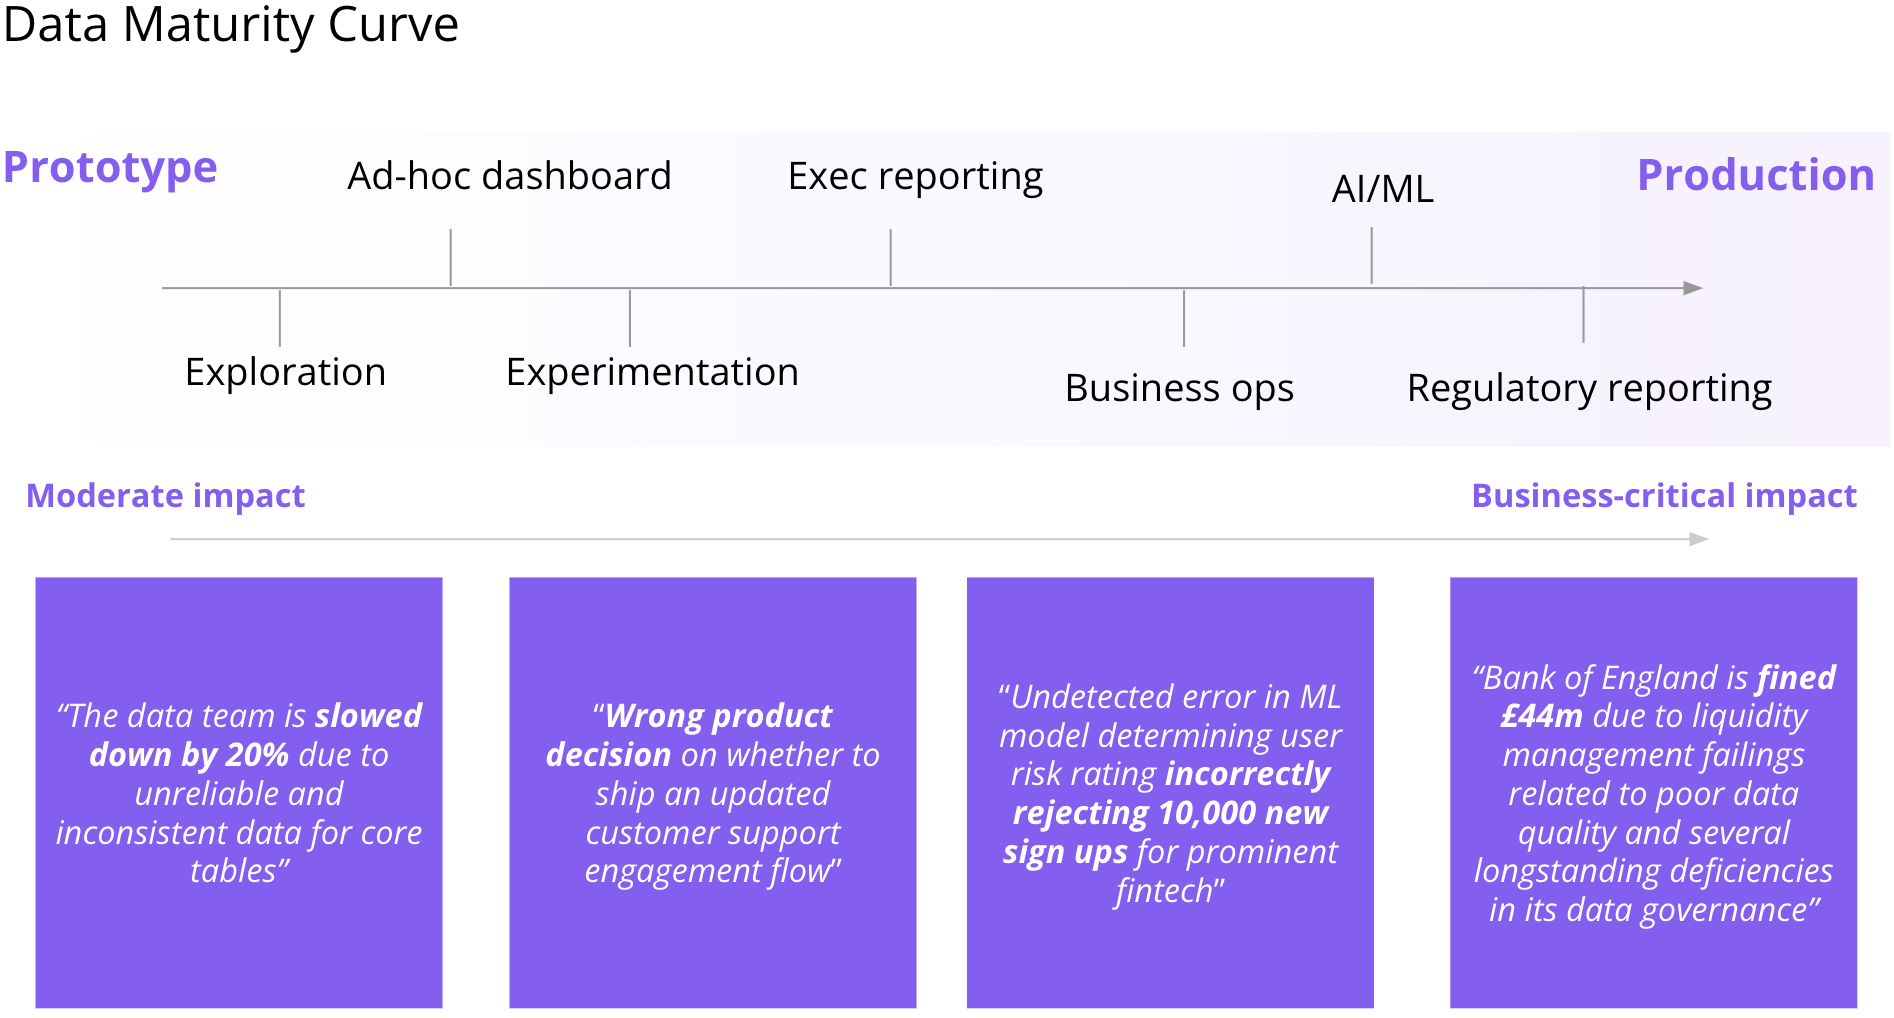Click the Ad-hoc dashboard label
Screen dimensions: 1894x1018
pyautogui.click(x=509, y=176)
